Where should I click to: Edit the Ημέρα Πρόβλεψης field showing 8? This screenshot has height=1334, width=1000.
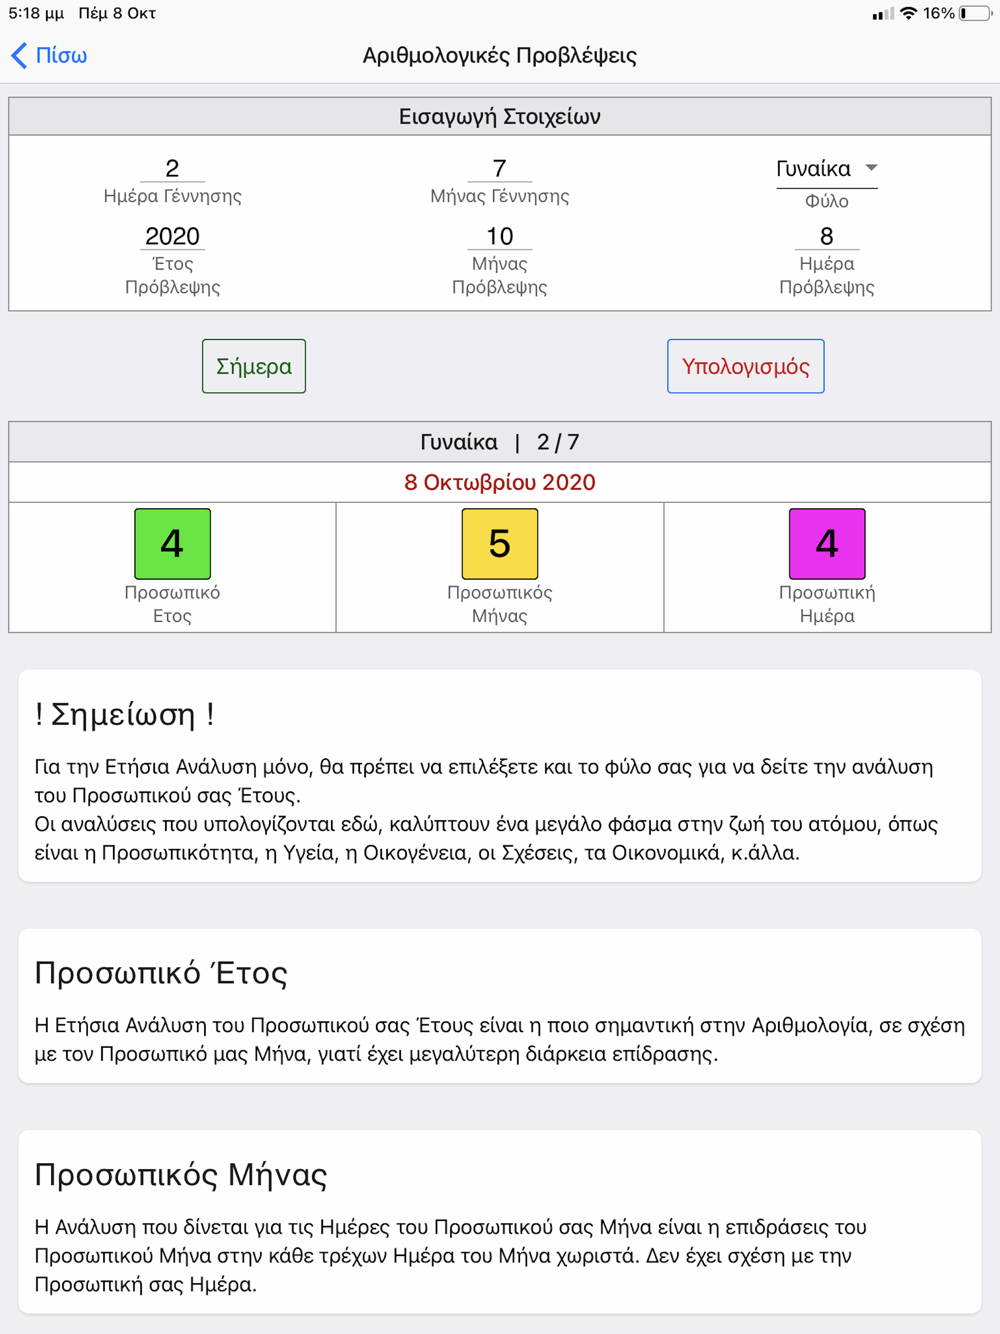coord(827,236)
